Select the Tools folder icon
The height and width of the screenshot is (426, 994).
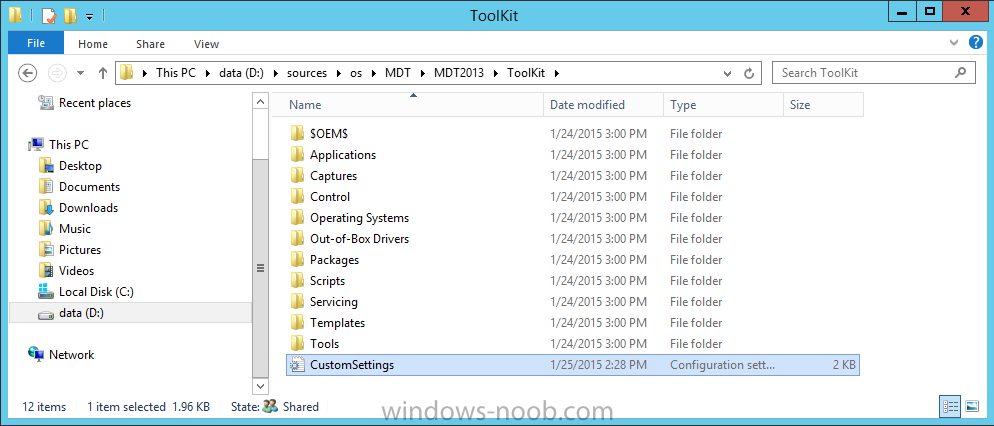[298, 343]
